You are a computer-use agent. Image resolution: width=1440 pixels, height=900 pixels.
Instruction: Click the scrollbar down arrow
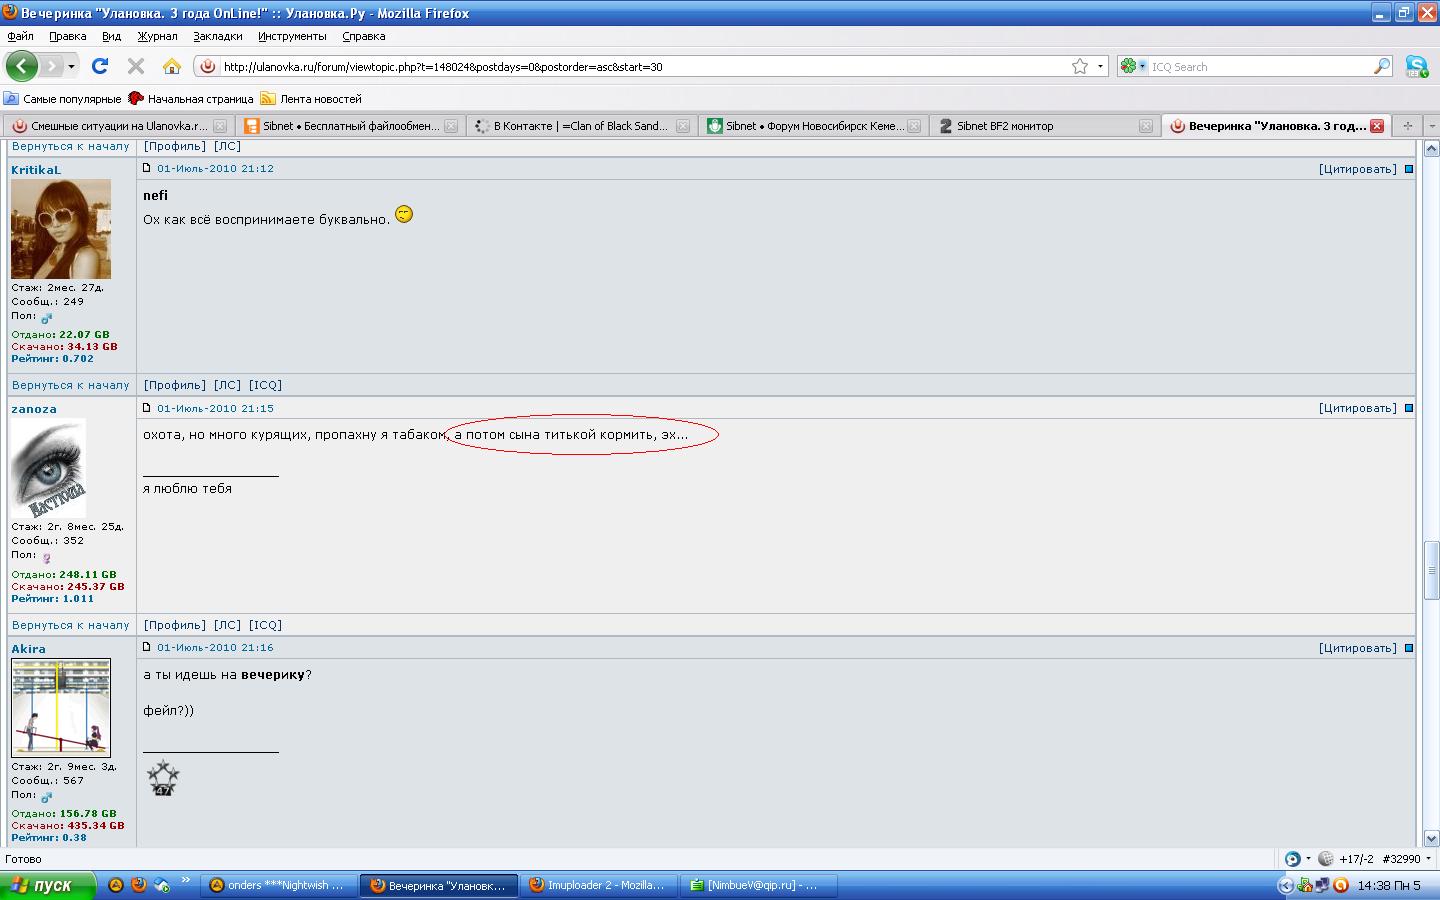(x=1431, y=838)
